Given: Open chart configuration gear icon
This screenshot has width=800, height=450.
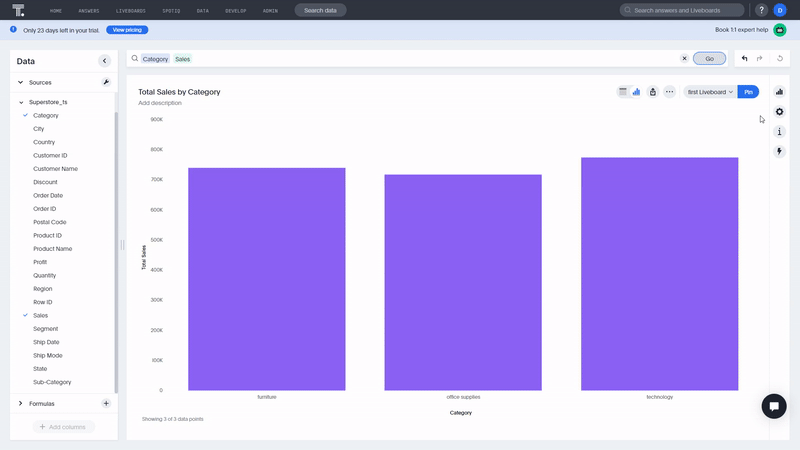Looking at the screenshot, I should [779, 112].
